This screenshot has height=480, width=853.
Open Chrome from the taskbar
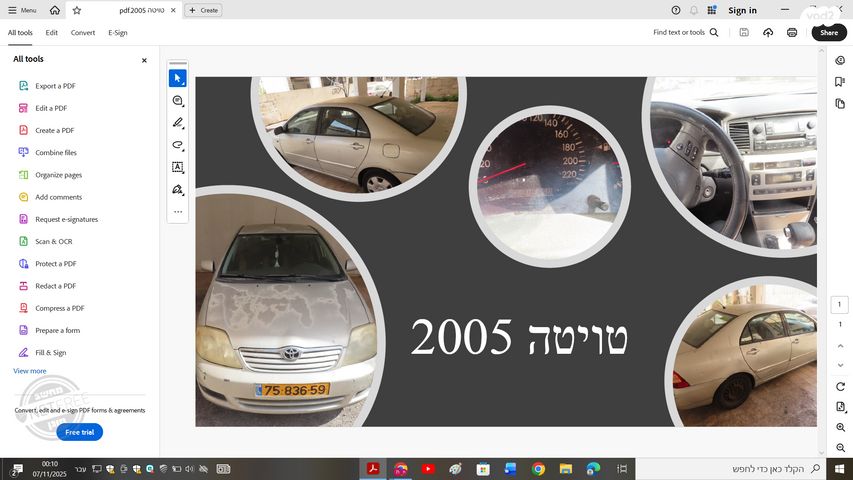click(538, 469)
